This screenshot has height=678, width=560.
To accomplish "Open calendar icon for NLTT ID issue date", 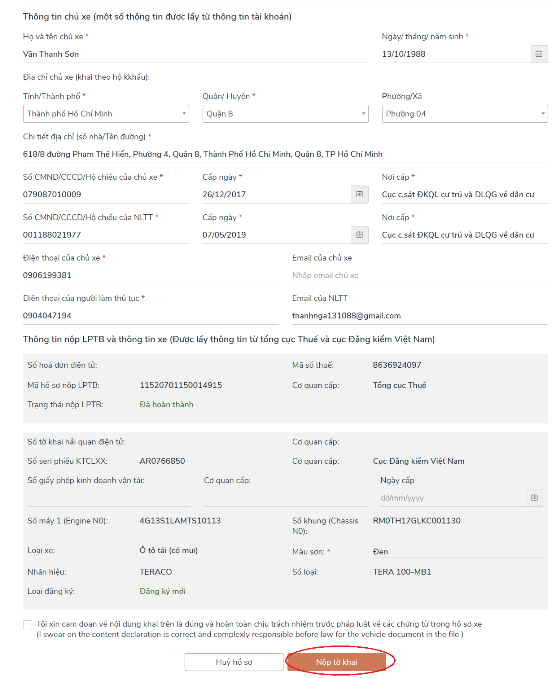I will (359, 235).
